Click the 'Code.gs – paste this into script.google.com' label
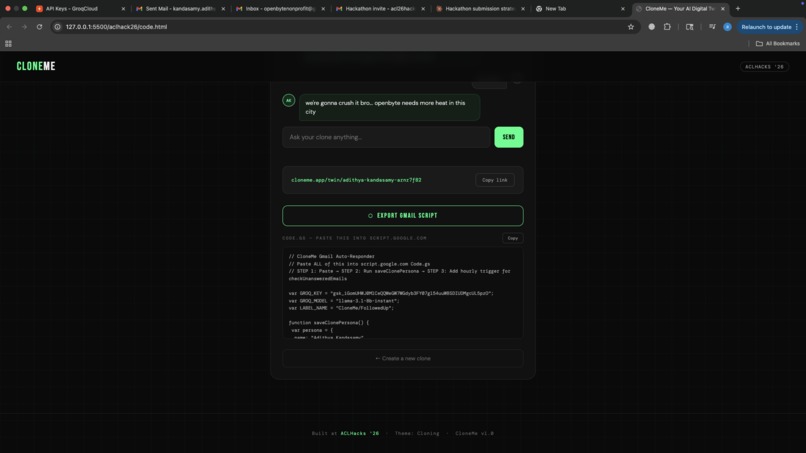The height and width of the screenshot is (453, 806). 354,238
